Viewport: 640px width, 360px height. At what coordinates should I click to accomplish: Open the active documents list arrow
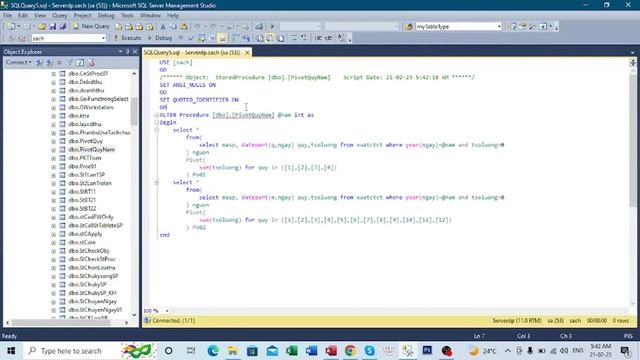(x=632, y=53)
